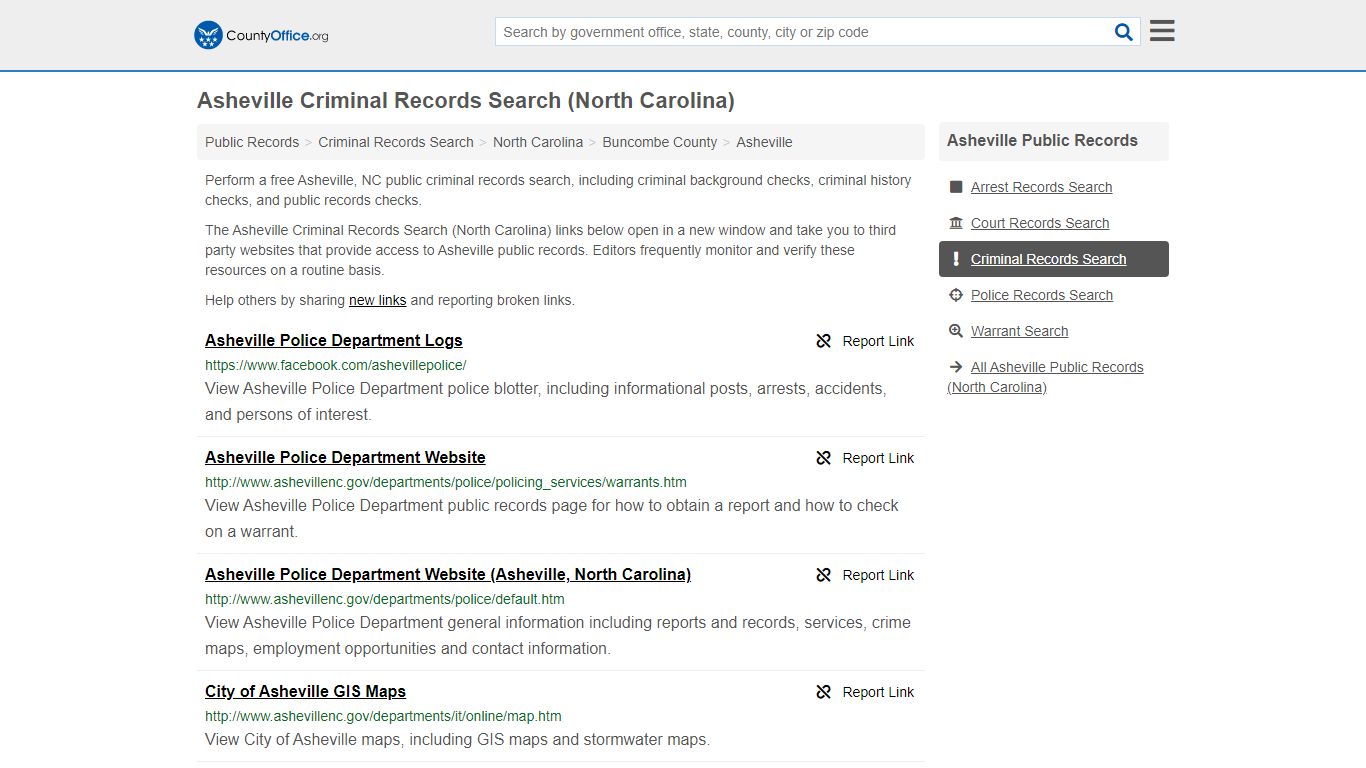Open Warrant Search in sidebar
The width and height of the screenshot is (1366, 768).
[x=1019, y=331]
